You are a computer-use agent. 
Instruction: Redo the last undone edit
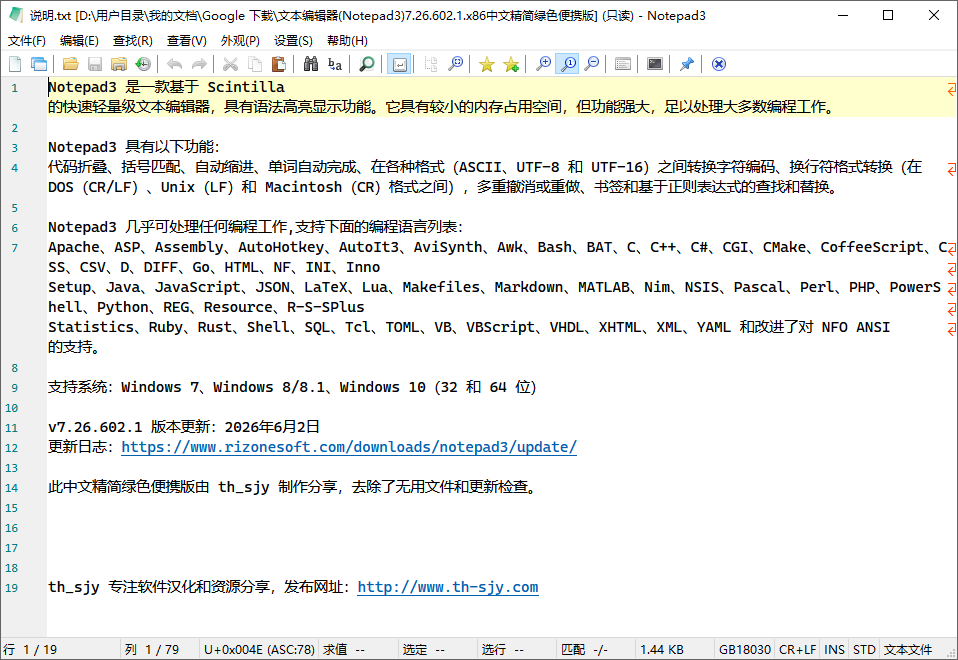coord(199,64)
